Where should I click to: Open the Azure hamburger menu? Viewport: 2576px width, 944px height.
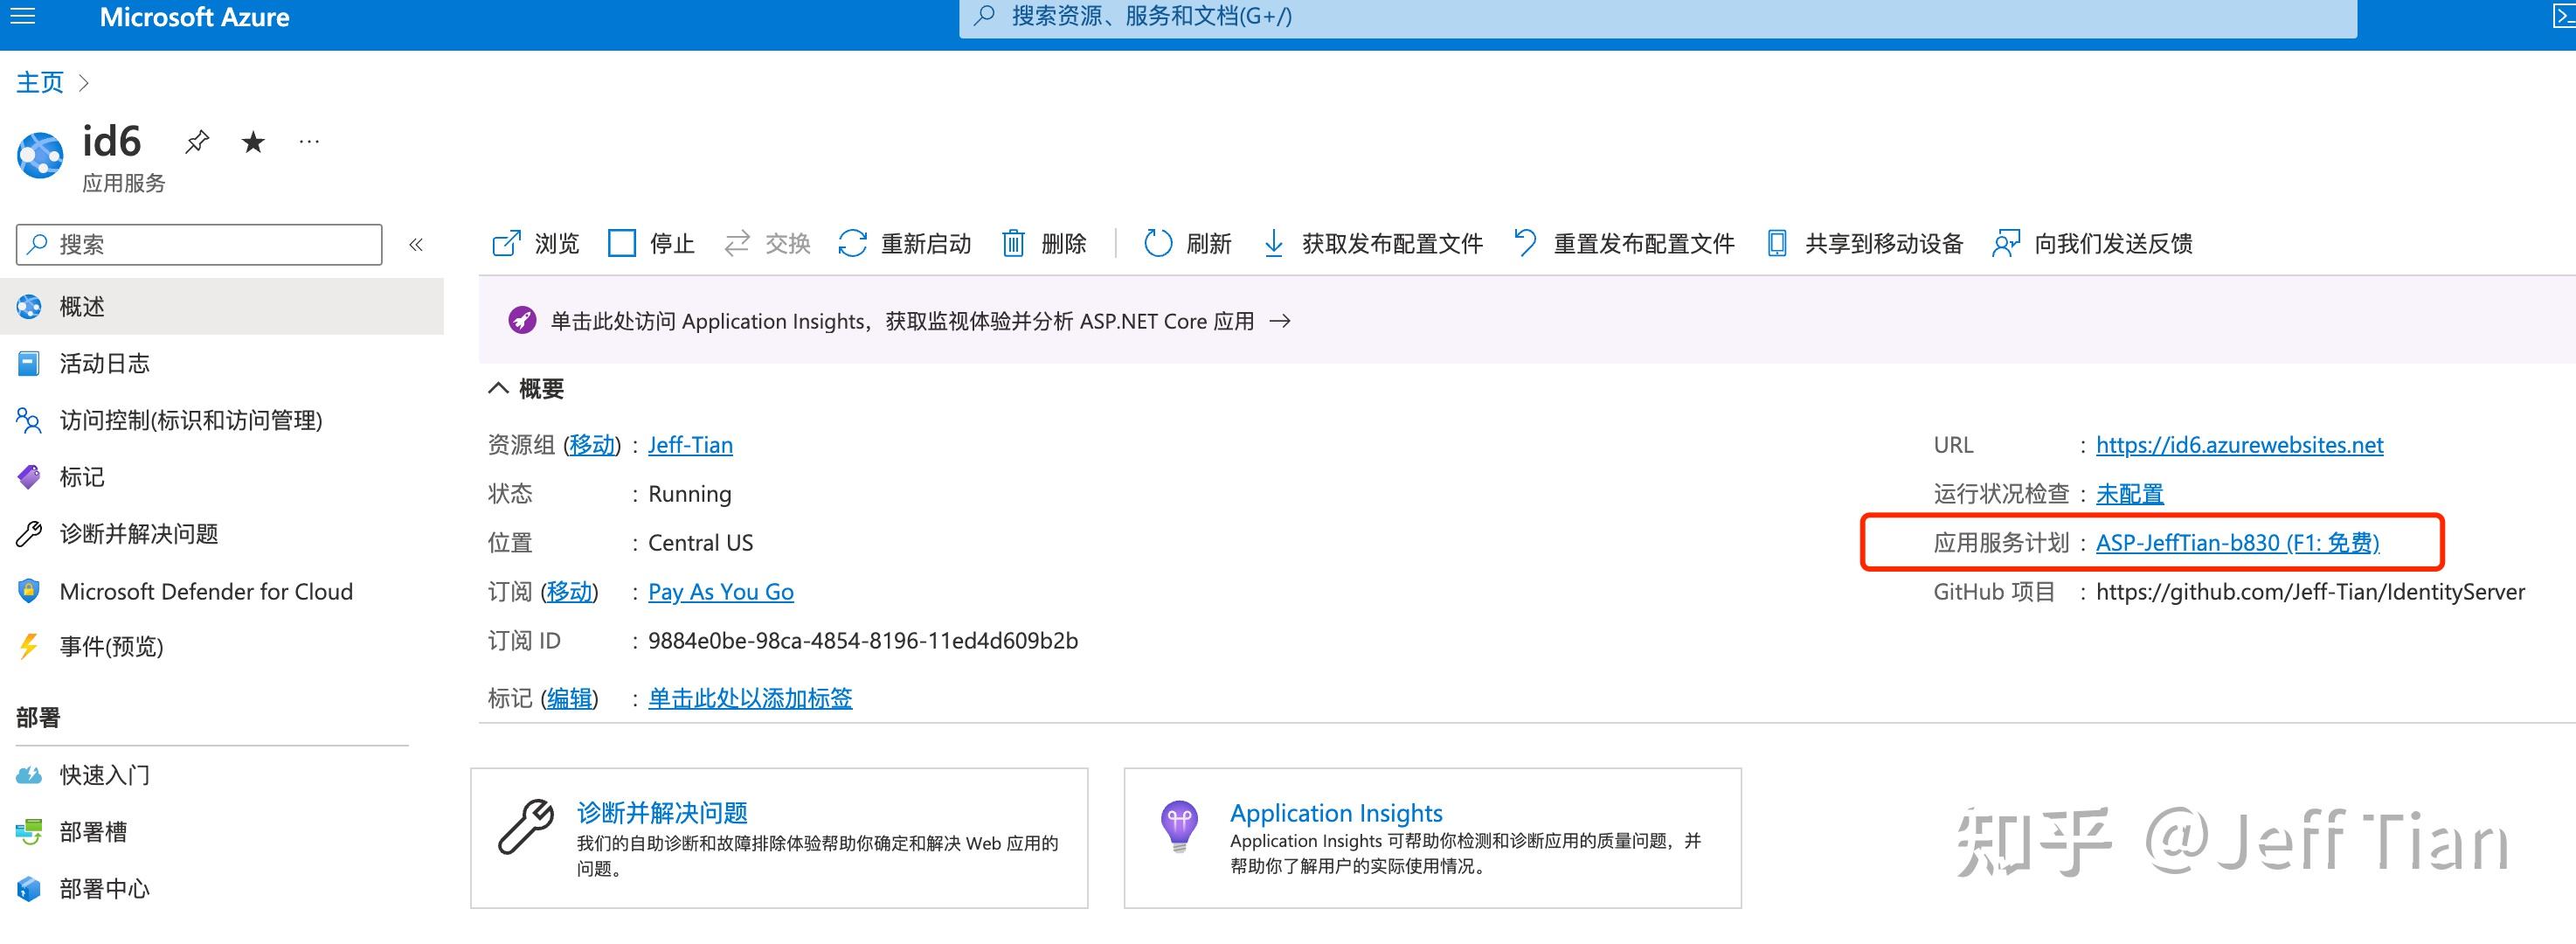click(x=22, y=16)
